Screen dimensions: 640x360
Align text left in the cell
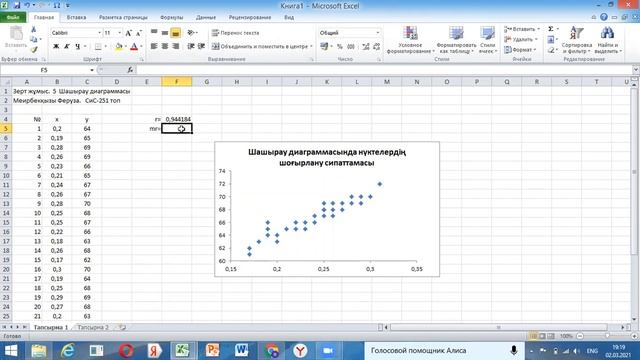click(154, 46)
